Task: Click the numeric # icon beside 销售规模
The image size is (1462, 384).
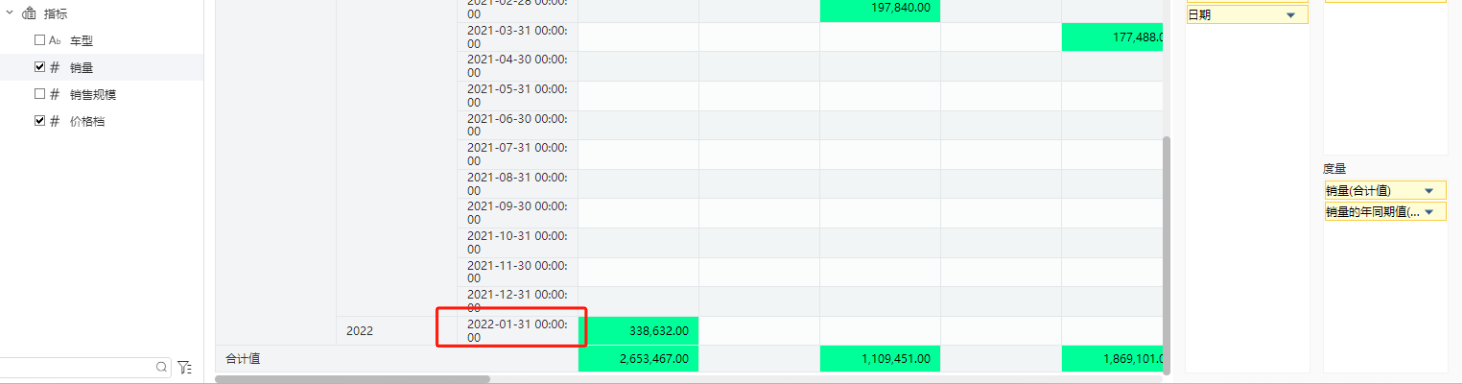Action: (54, 94)
